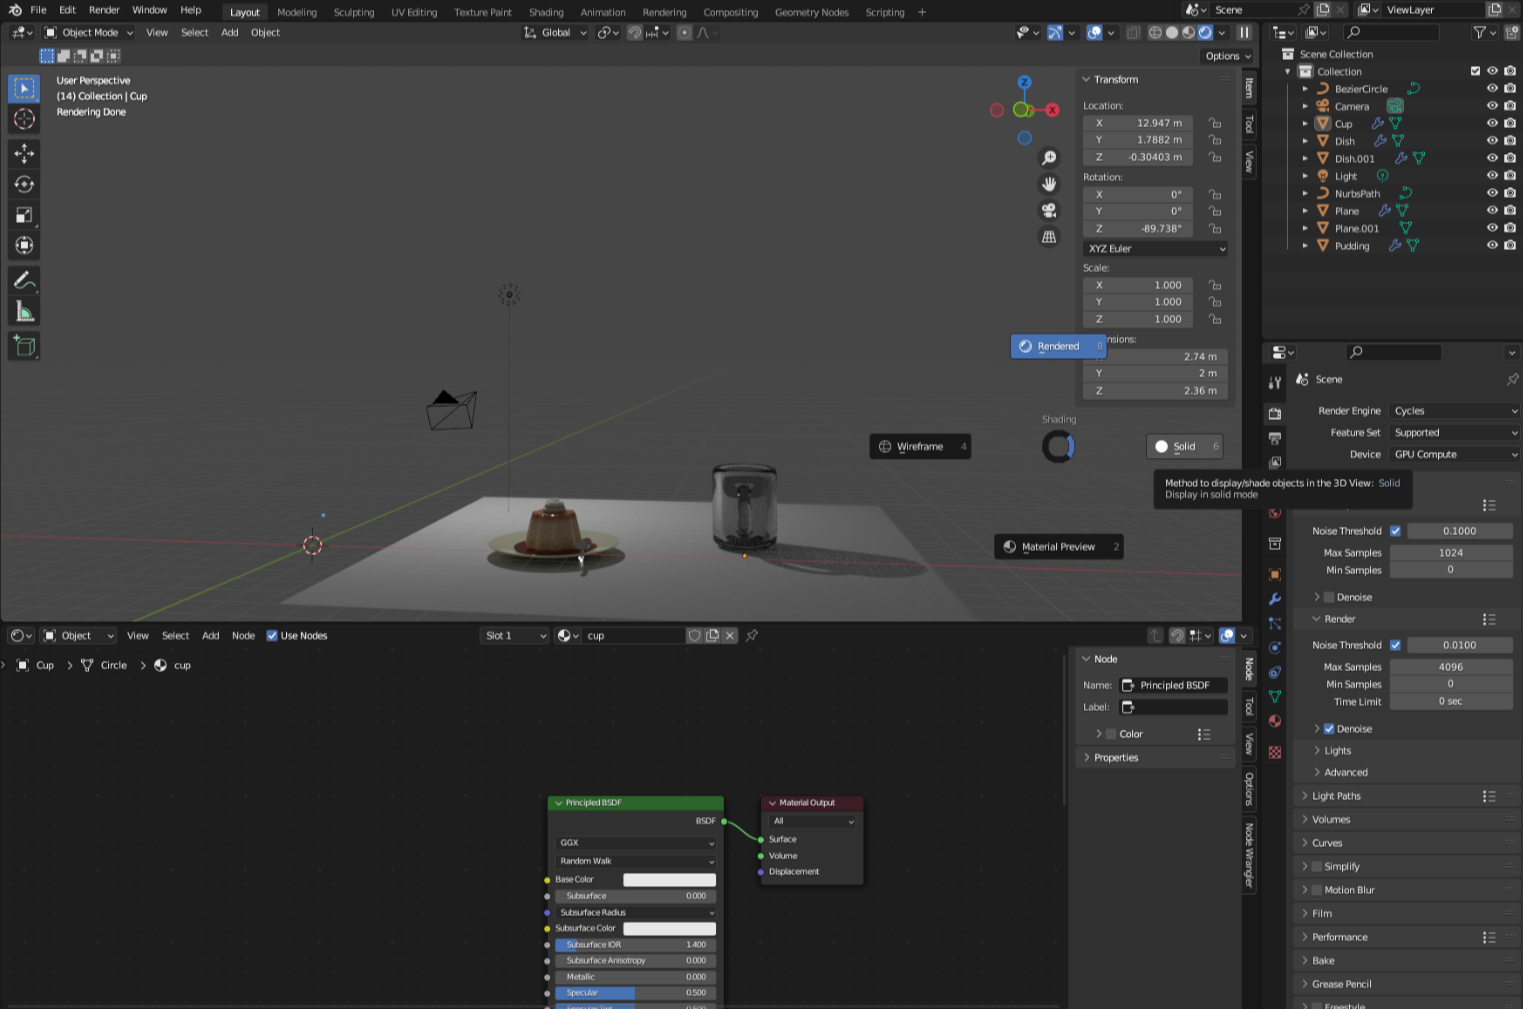Open the Object Data properties triangle icon
Image resolution: width=1523 pixels, height=1009 pixels.
[1275, 697]
